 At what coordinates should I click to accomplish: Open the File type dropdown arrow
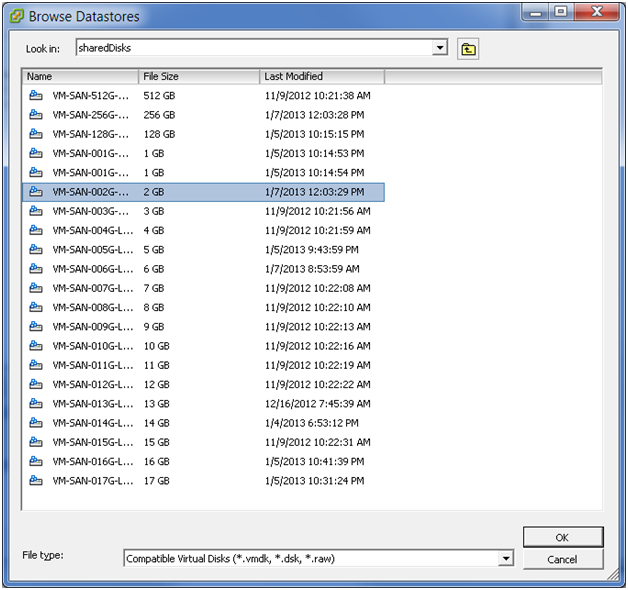click(x=506, y=558)
